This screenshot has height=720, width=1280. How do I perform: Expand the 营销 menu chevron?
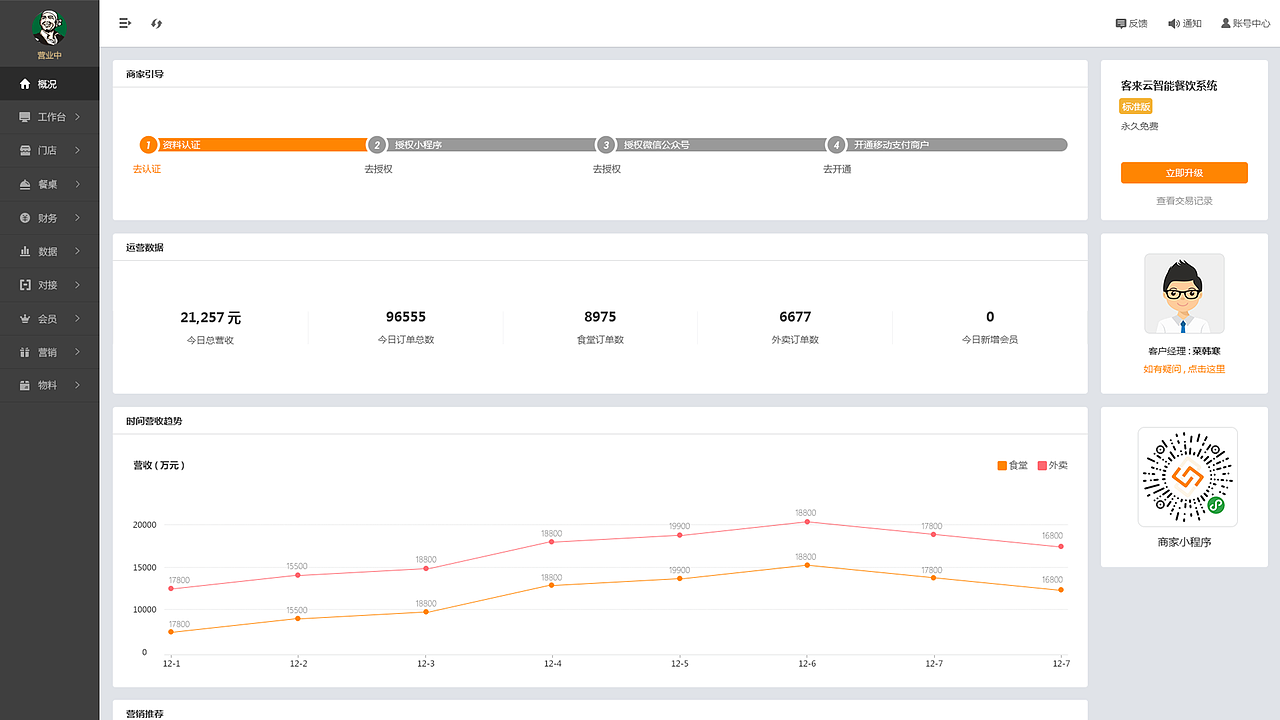tap(77, 352)
